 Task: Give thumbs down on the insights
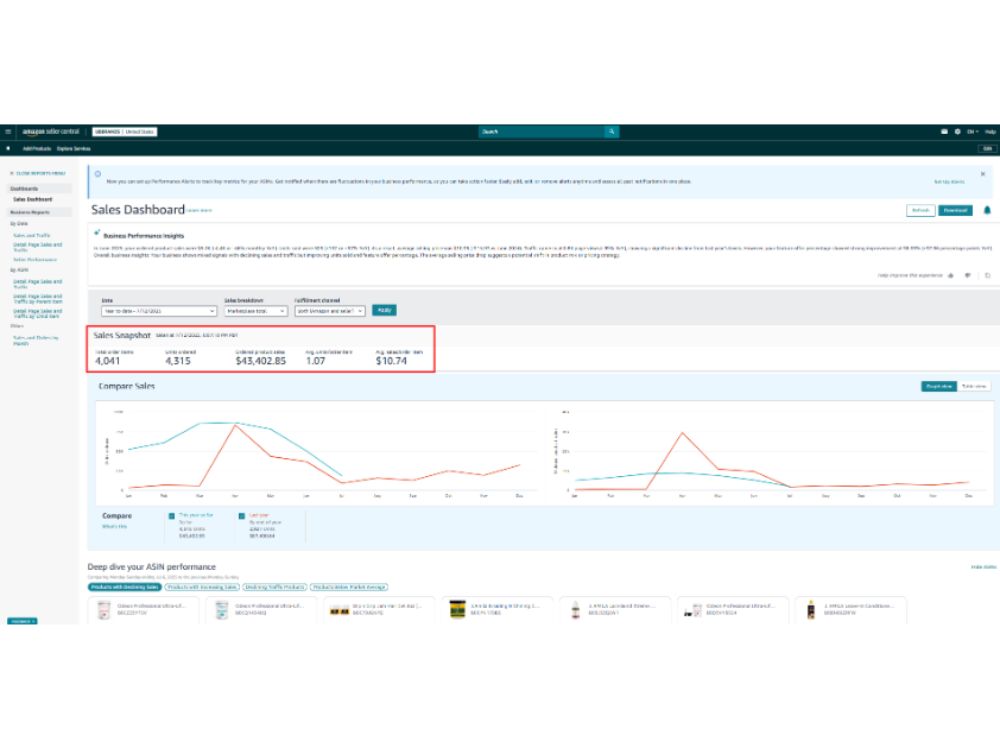pyautogui.click(x=968, y=276)
